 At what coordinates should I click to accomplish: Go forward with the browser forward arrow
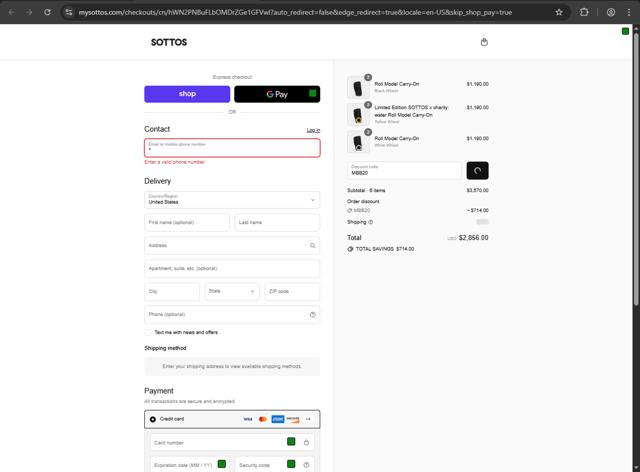point(29,12)
